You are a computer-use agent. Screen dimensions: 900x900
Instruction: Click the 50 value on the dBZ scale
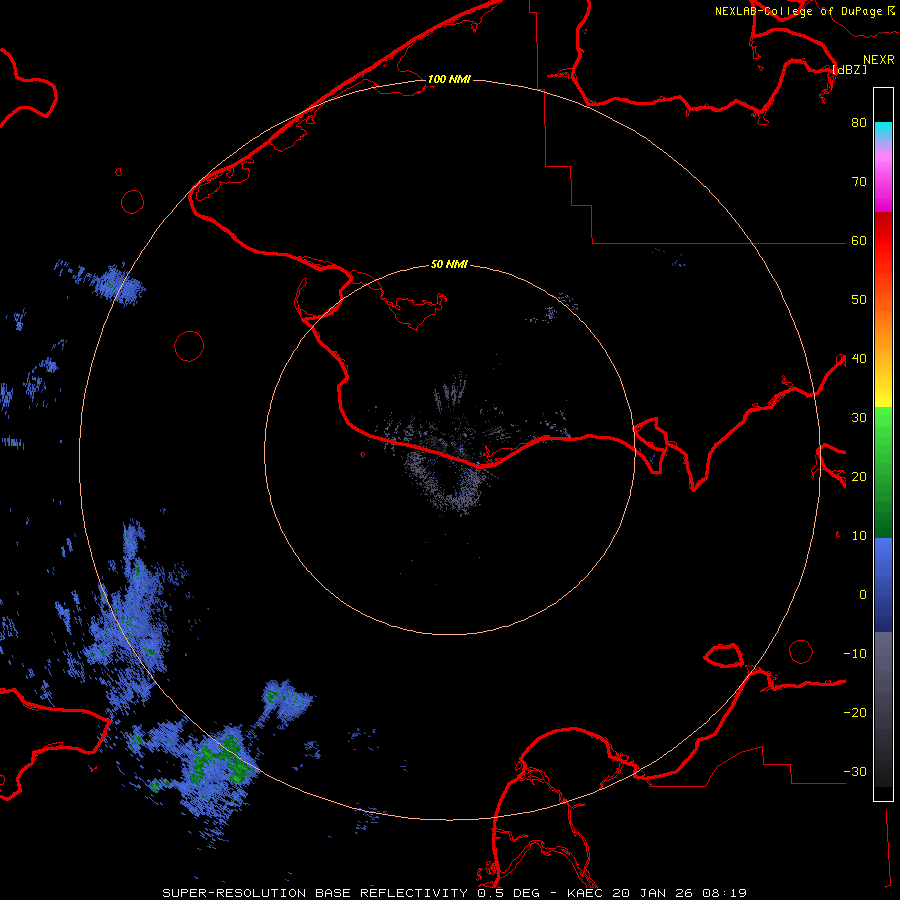[859, 300]
